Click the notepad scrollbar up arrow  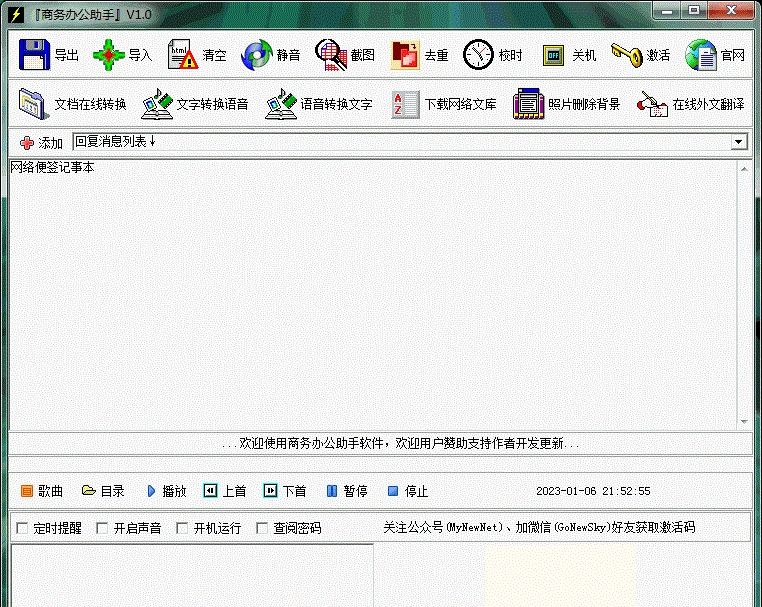744,169
